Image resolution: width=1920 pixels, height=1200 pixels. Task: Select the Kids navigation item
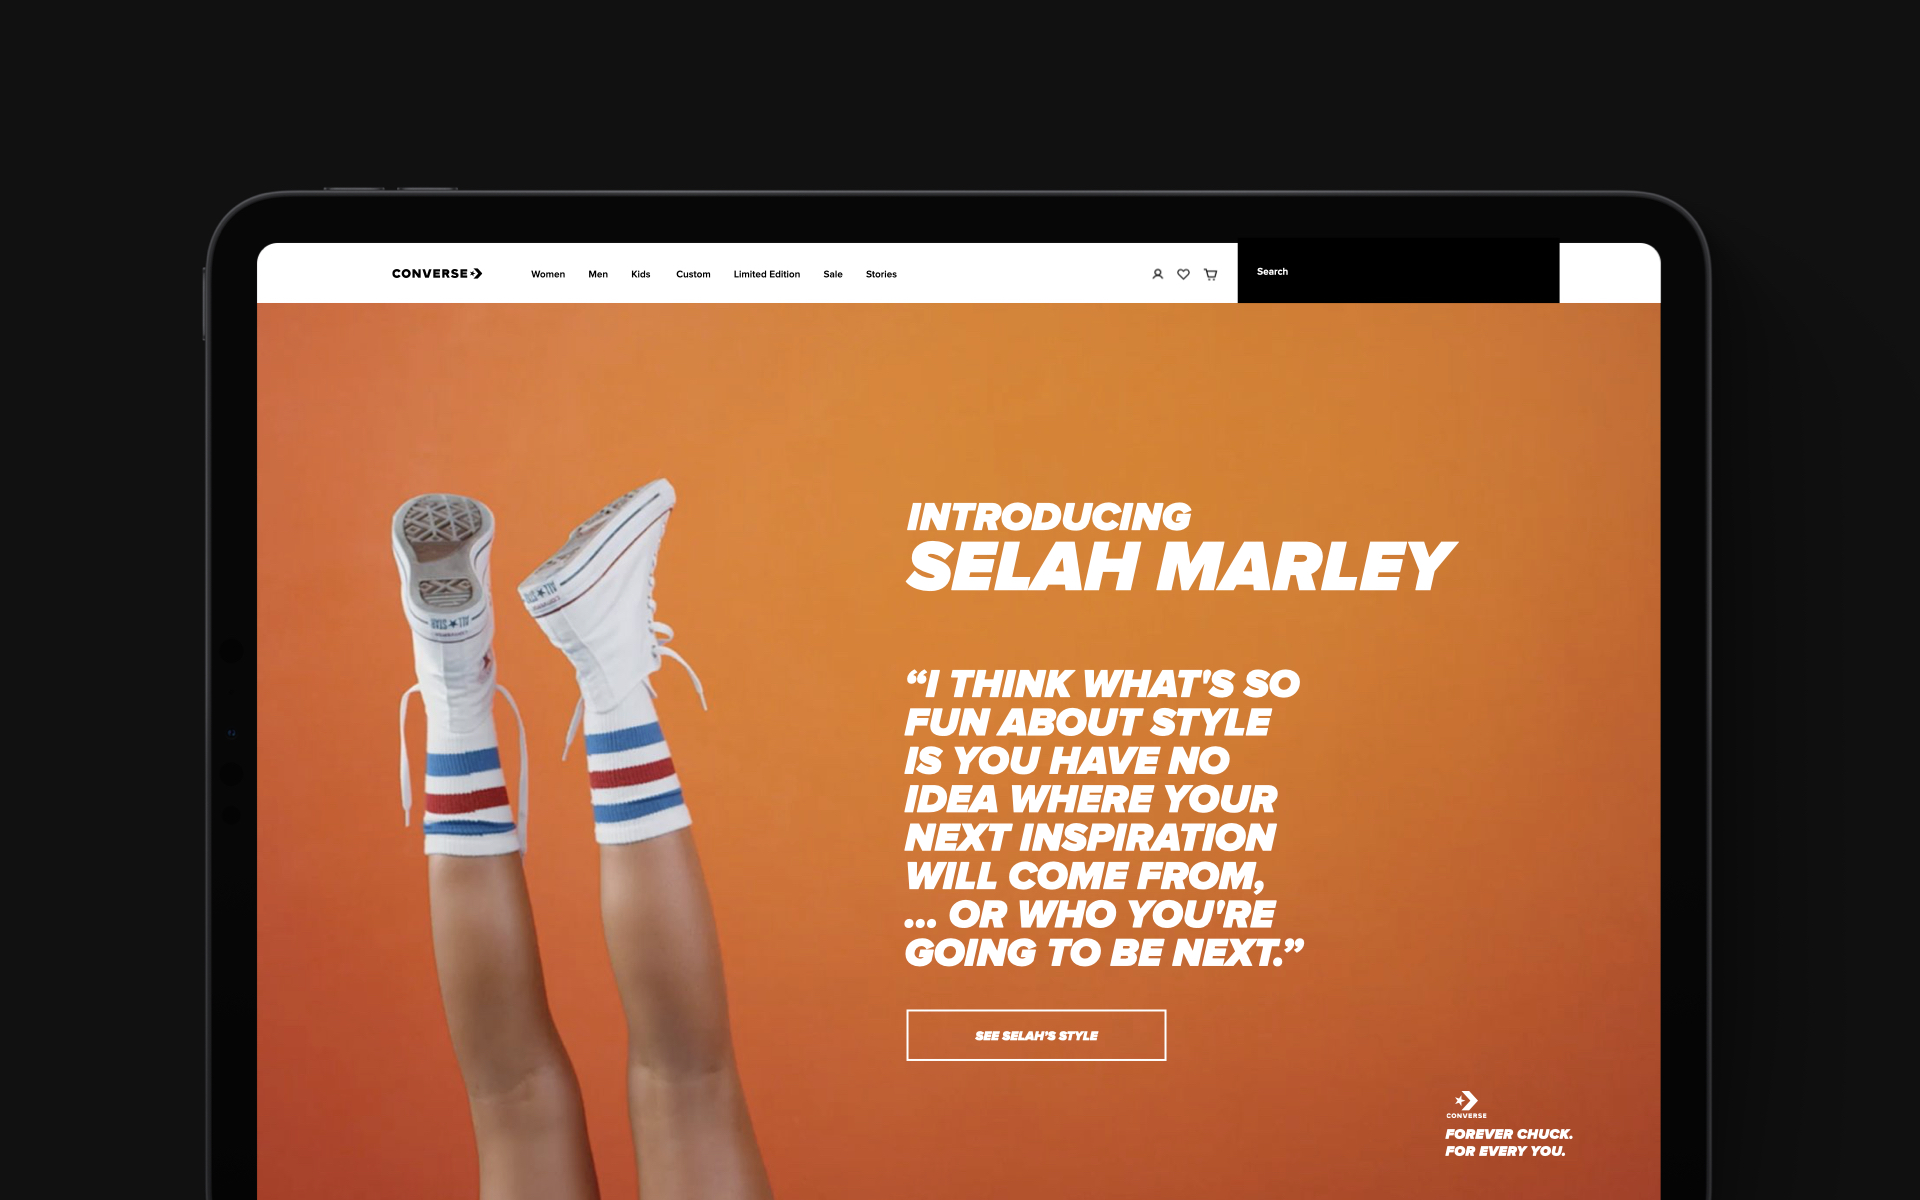641,274
